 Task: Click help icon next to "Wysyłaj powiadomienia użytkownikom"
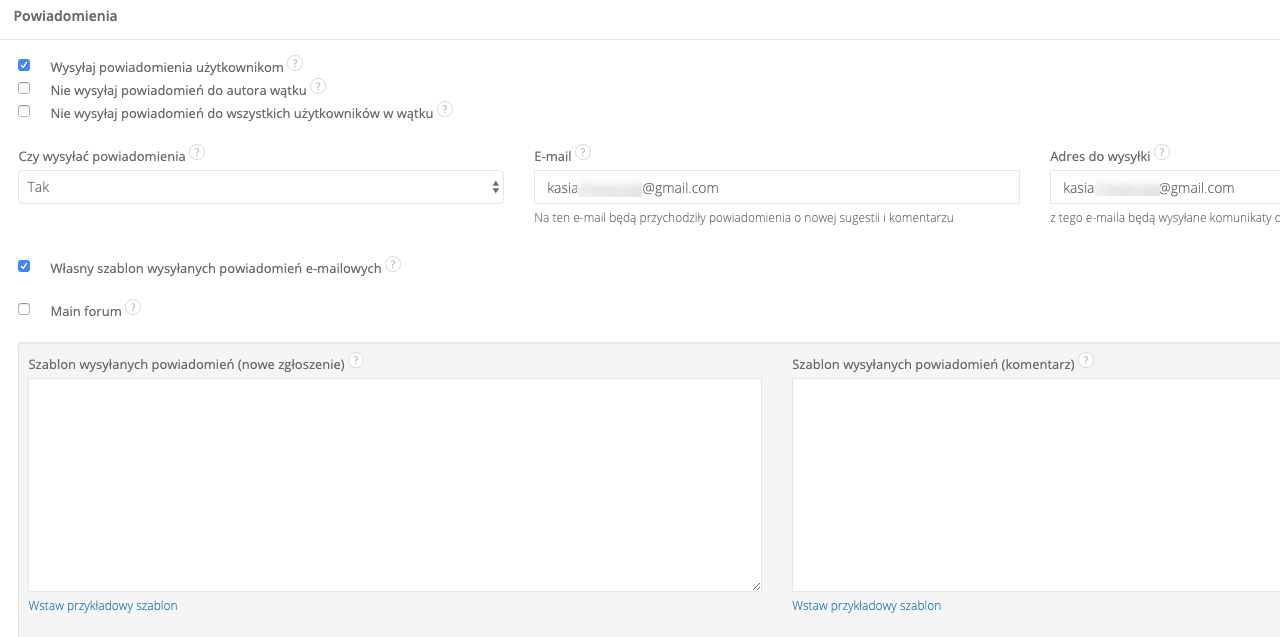coord(295,63)
